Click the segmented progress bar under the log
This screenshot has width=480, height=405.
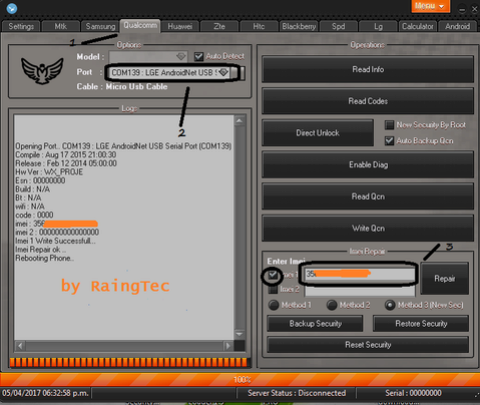(x=129, y=362)
